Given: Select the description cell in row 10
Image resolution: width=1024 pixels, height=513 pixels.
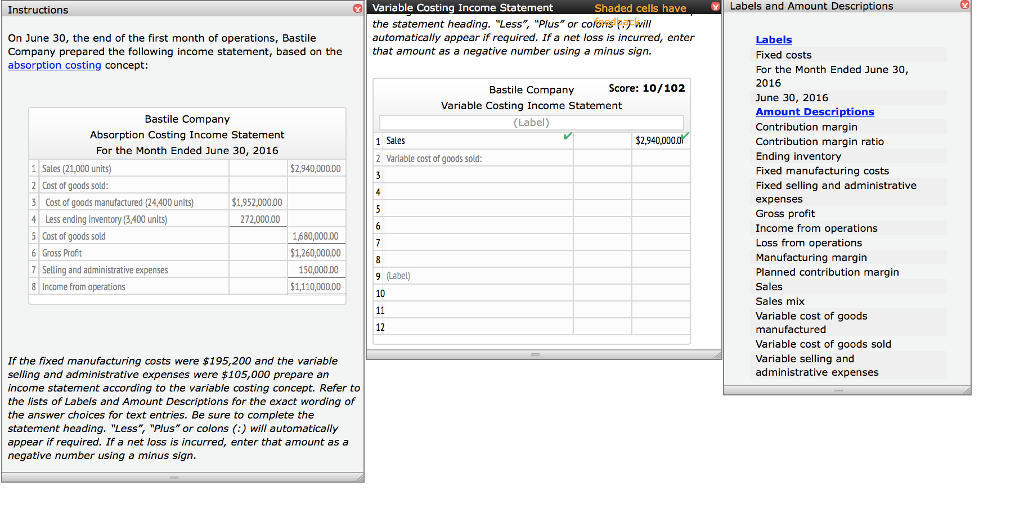Looking at the screenshot, I should 478,294.
